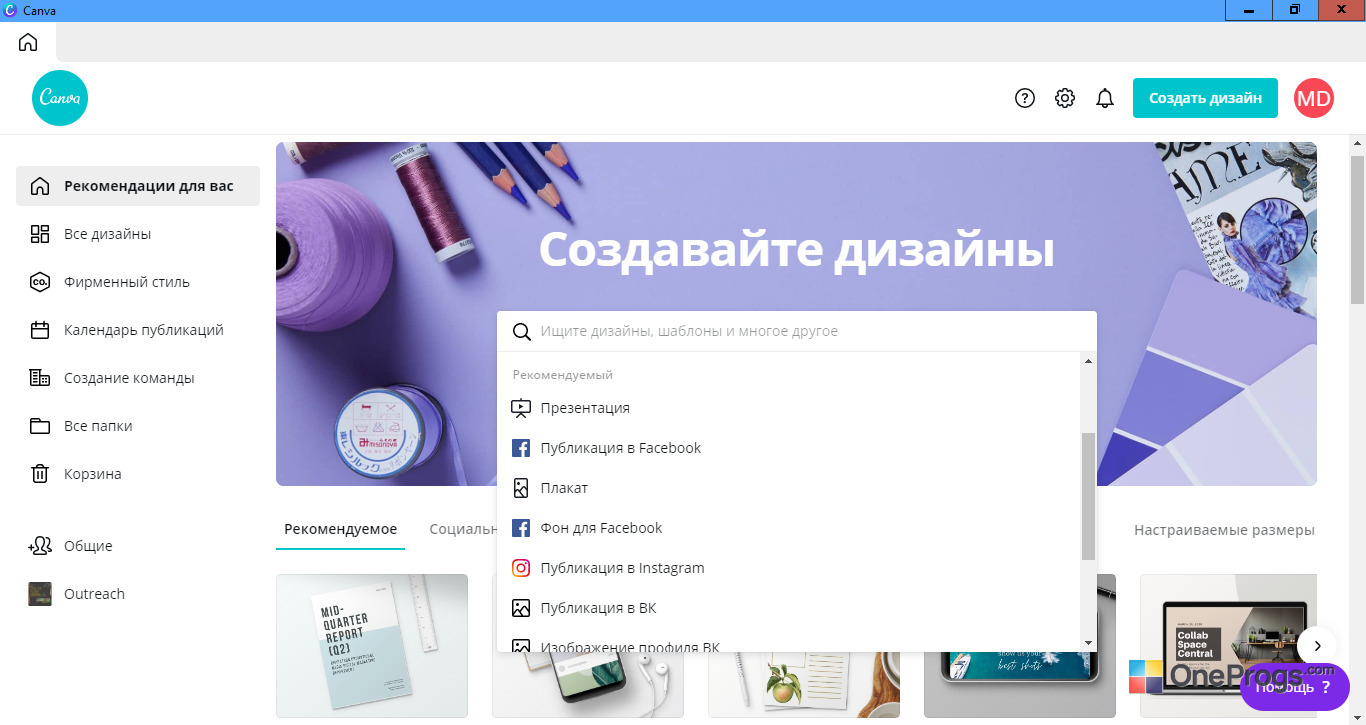The width and height of the screenshot is (1366, 725).
Task: Click the Общие people icon
Action: (x=40, y=546)
